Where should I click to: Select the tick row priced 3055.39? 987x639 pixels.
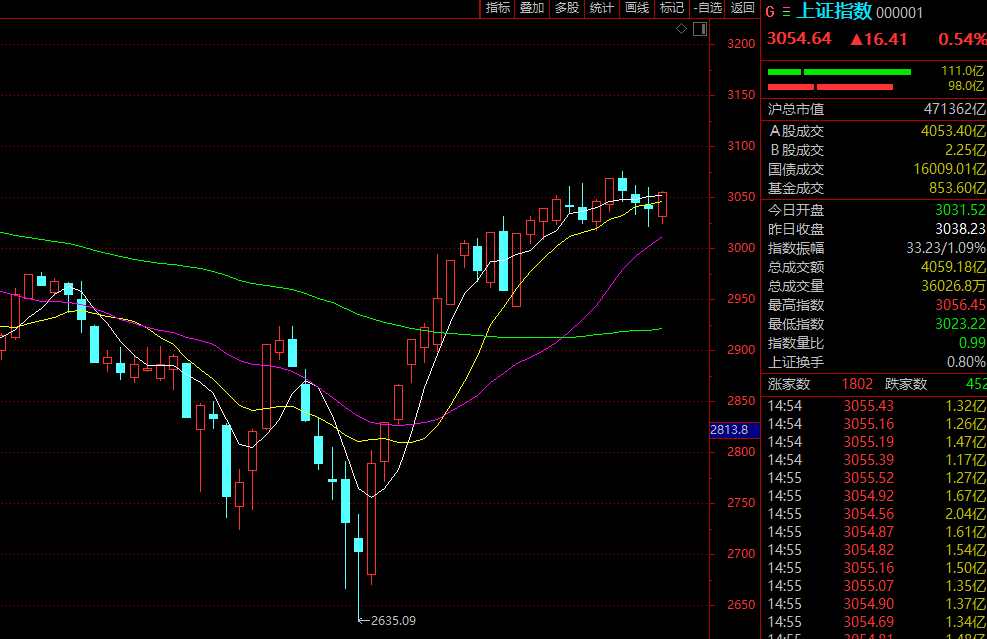pos(874,460)
